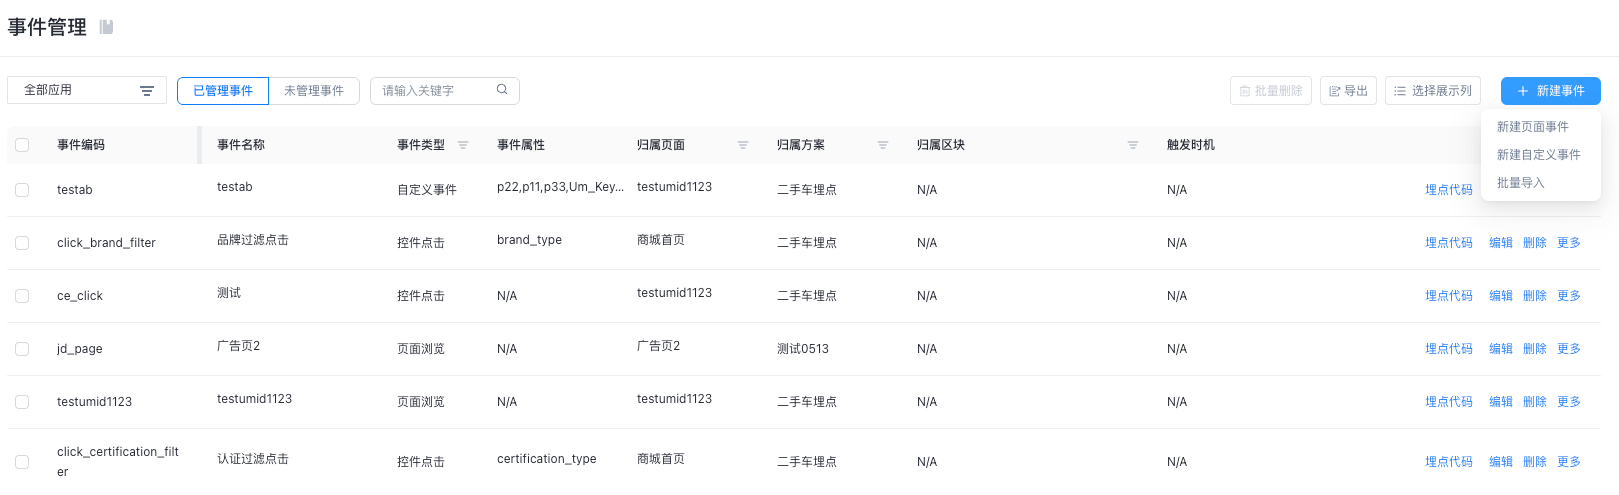Edit the ce_click event
Viewport: 1619px width, 495px height.
click(1501, 296)
